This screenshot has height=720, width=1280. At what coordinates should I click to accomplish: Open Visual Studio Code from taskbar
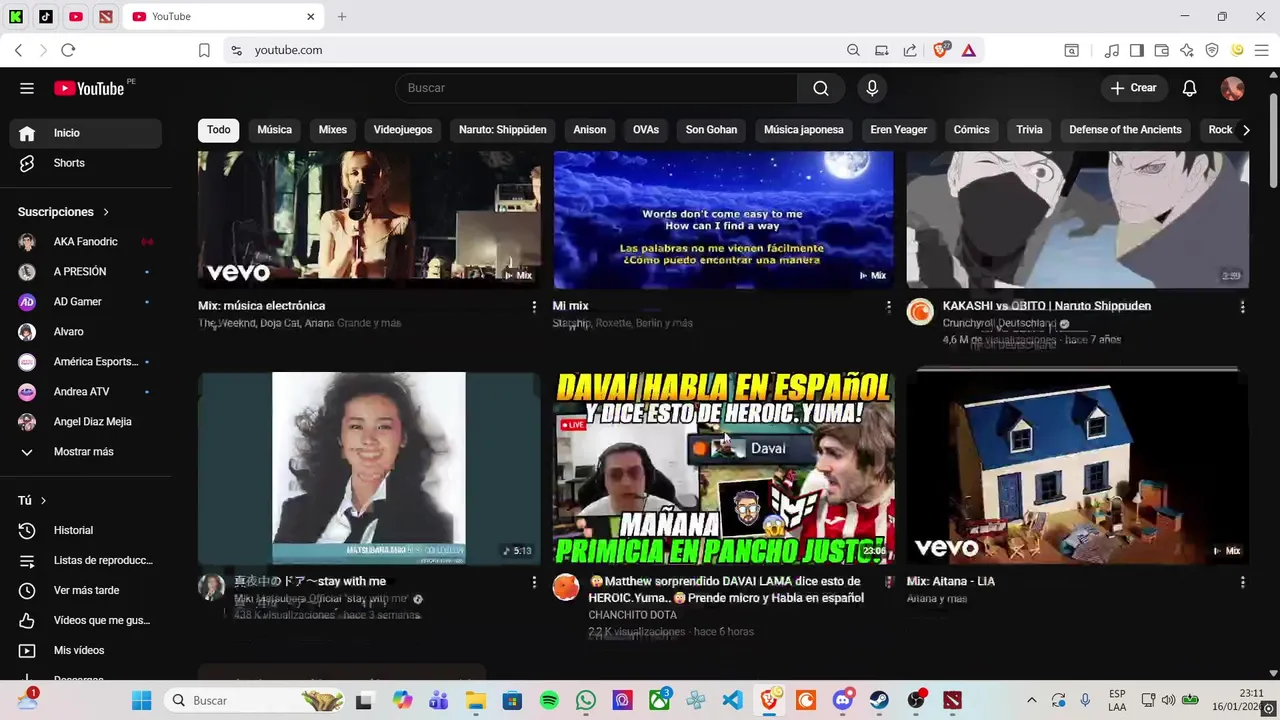pyautogui.click(x=733, y=700)
